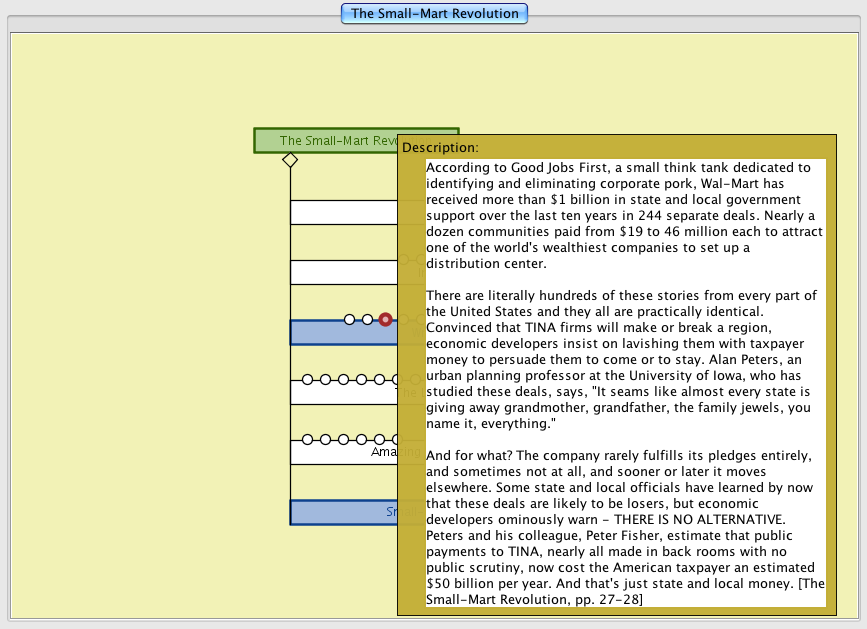This screenshot has height=629, width=867.
Task: Select first circle above the Amazing node
Action: (308, 439)
